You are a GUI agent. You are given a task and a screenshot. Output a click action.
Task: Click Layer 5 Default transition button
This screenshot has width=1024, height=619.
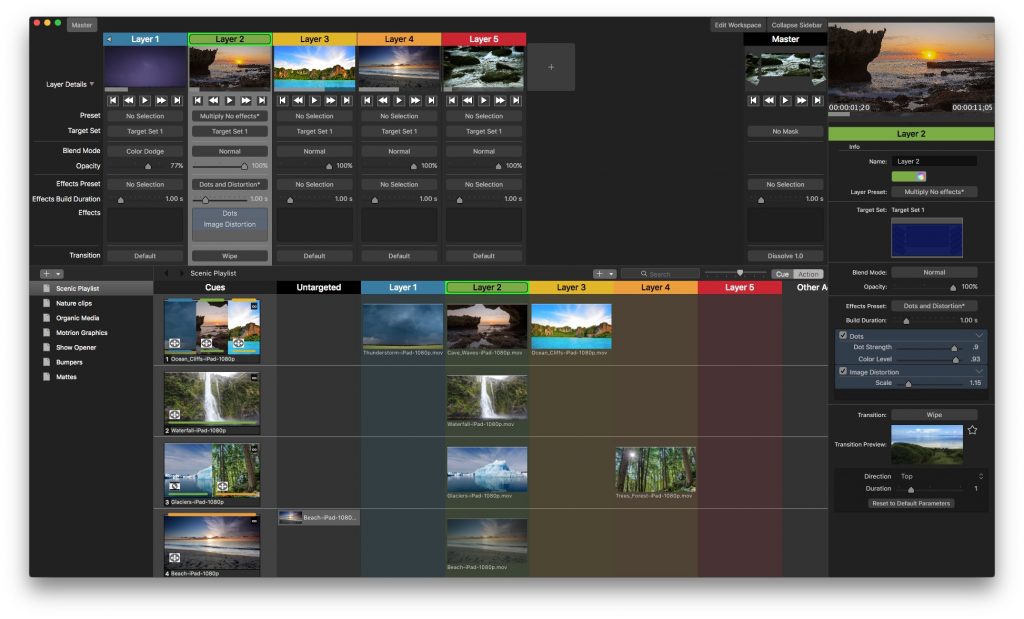coord(484,256)
